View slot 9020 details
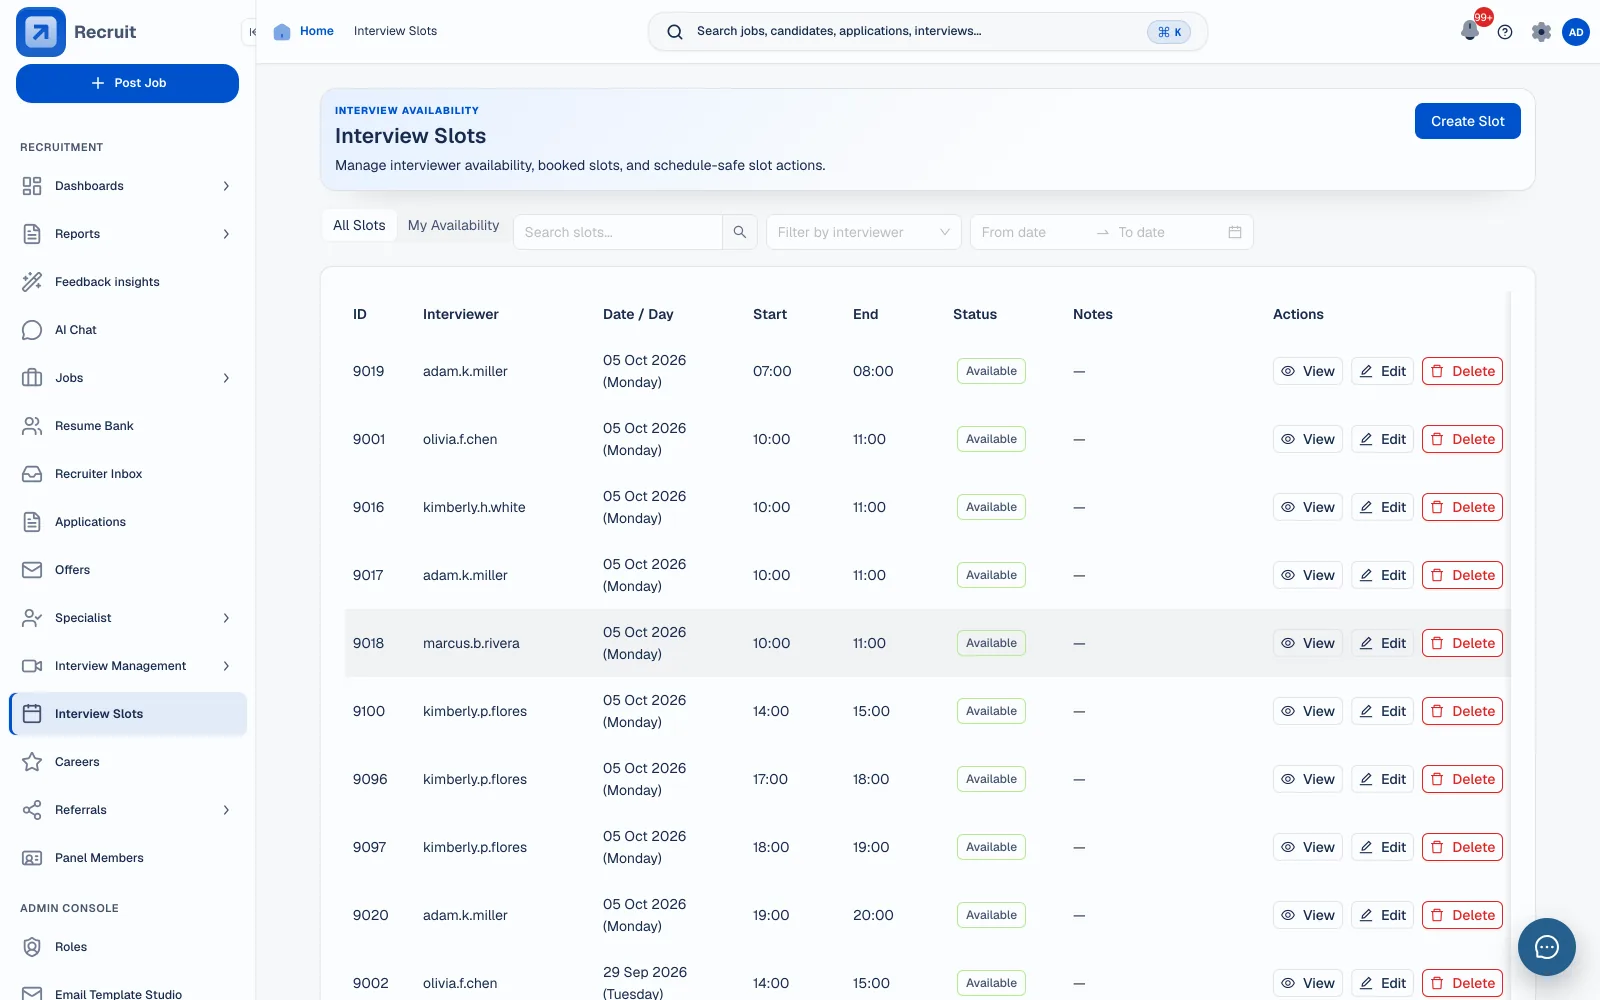Image resolution: width=1600 pixels, height=1000 pixels. click(x=1307, y=915)
